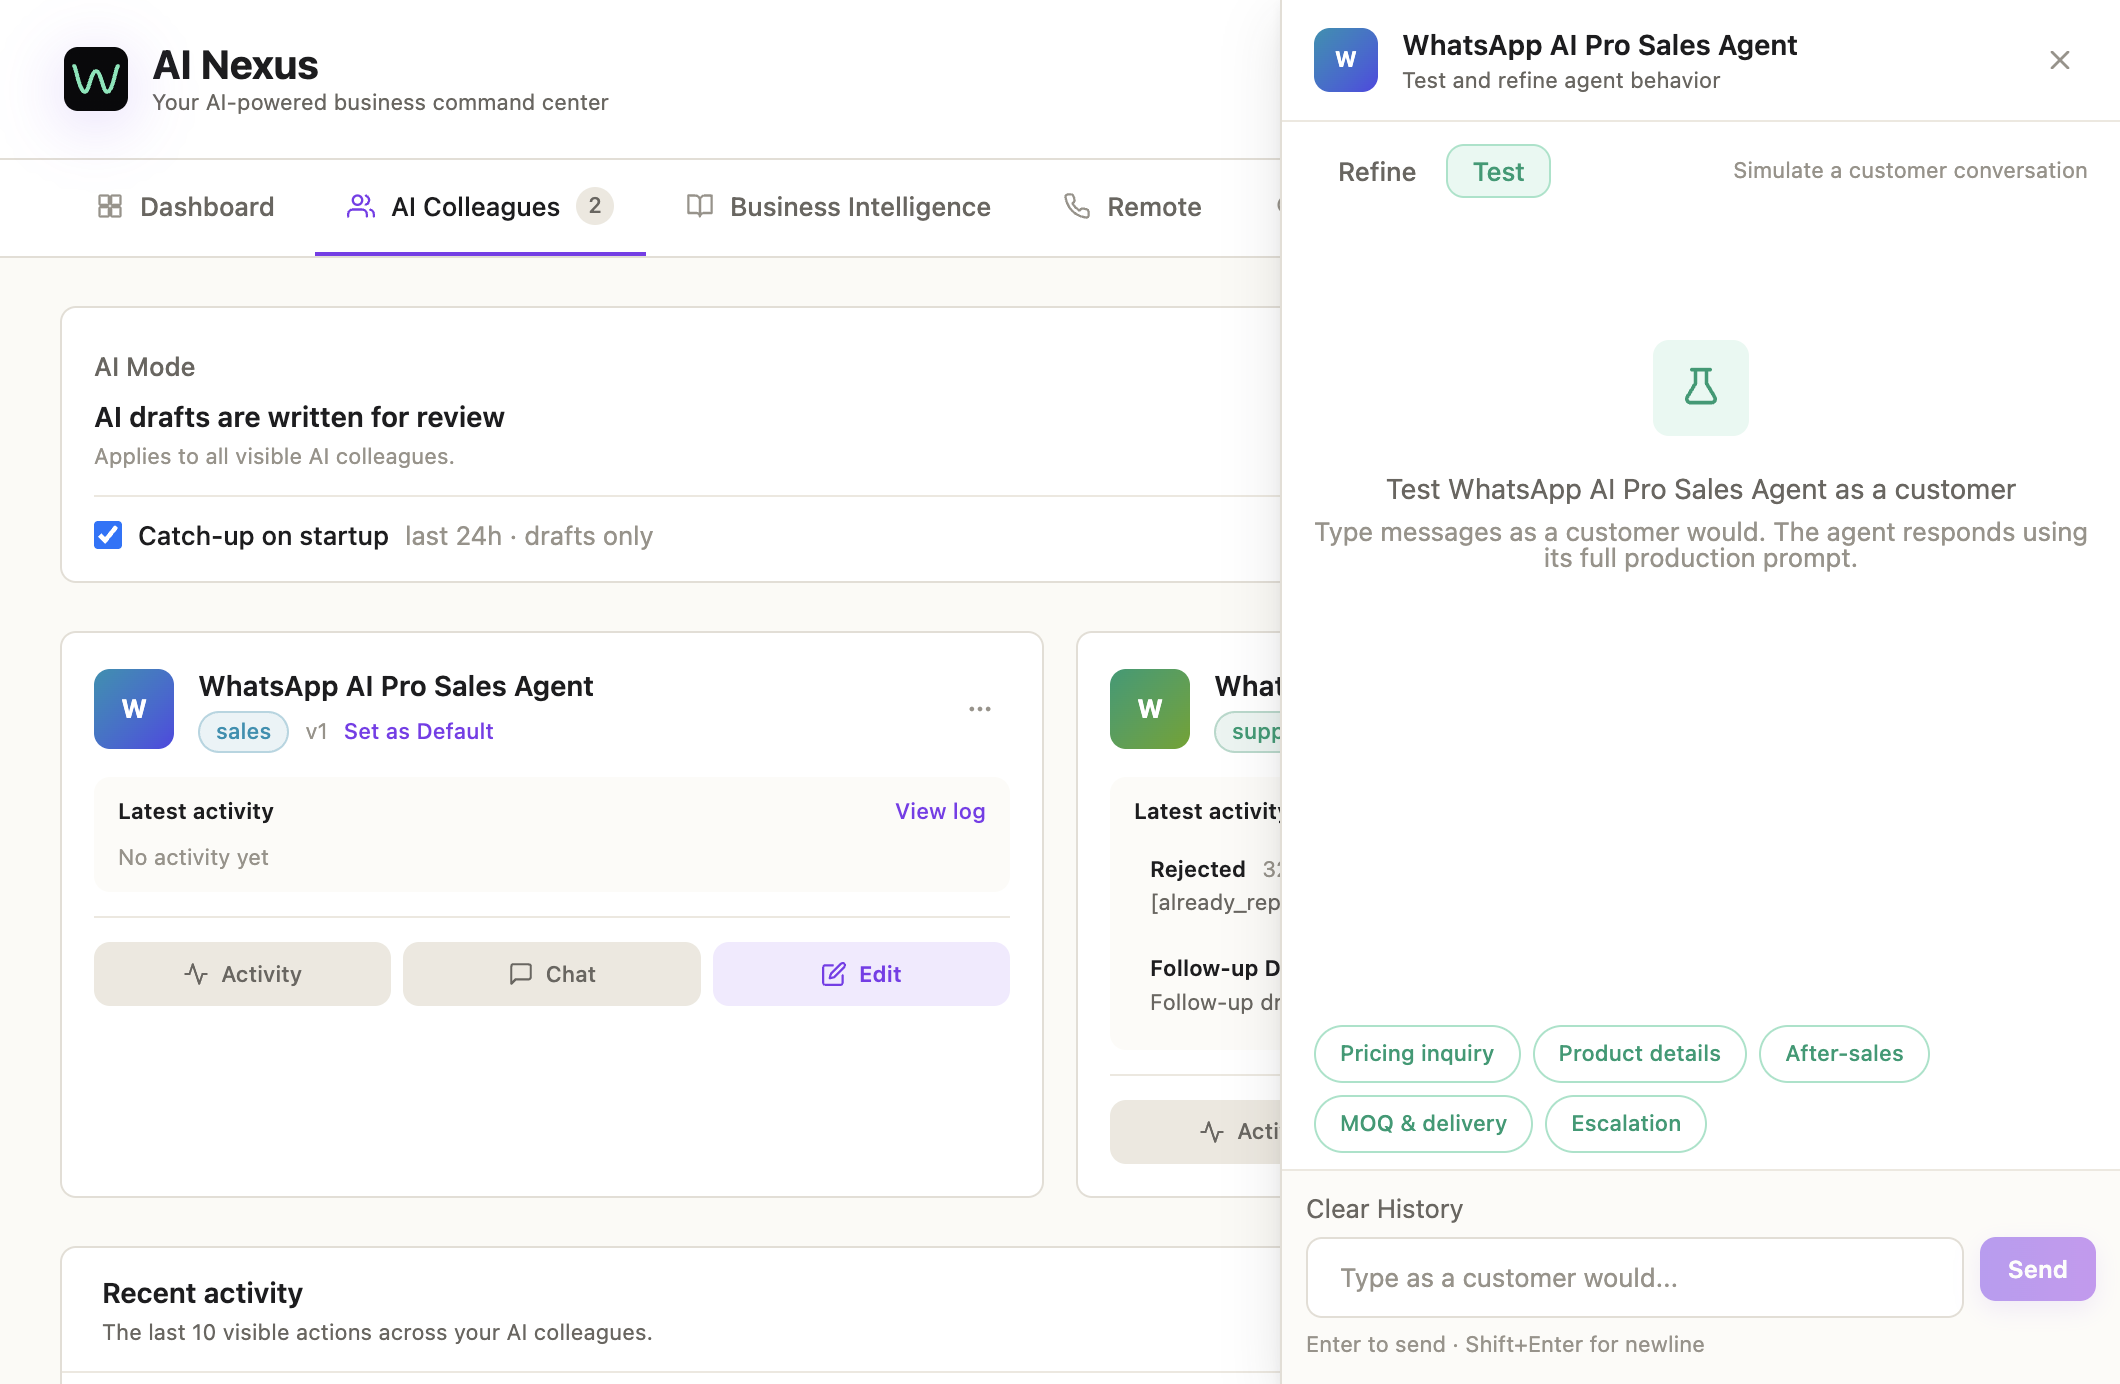
Task: Click 'AI drafts are written for review' heading
Action: (x=299, y=417)
